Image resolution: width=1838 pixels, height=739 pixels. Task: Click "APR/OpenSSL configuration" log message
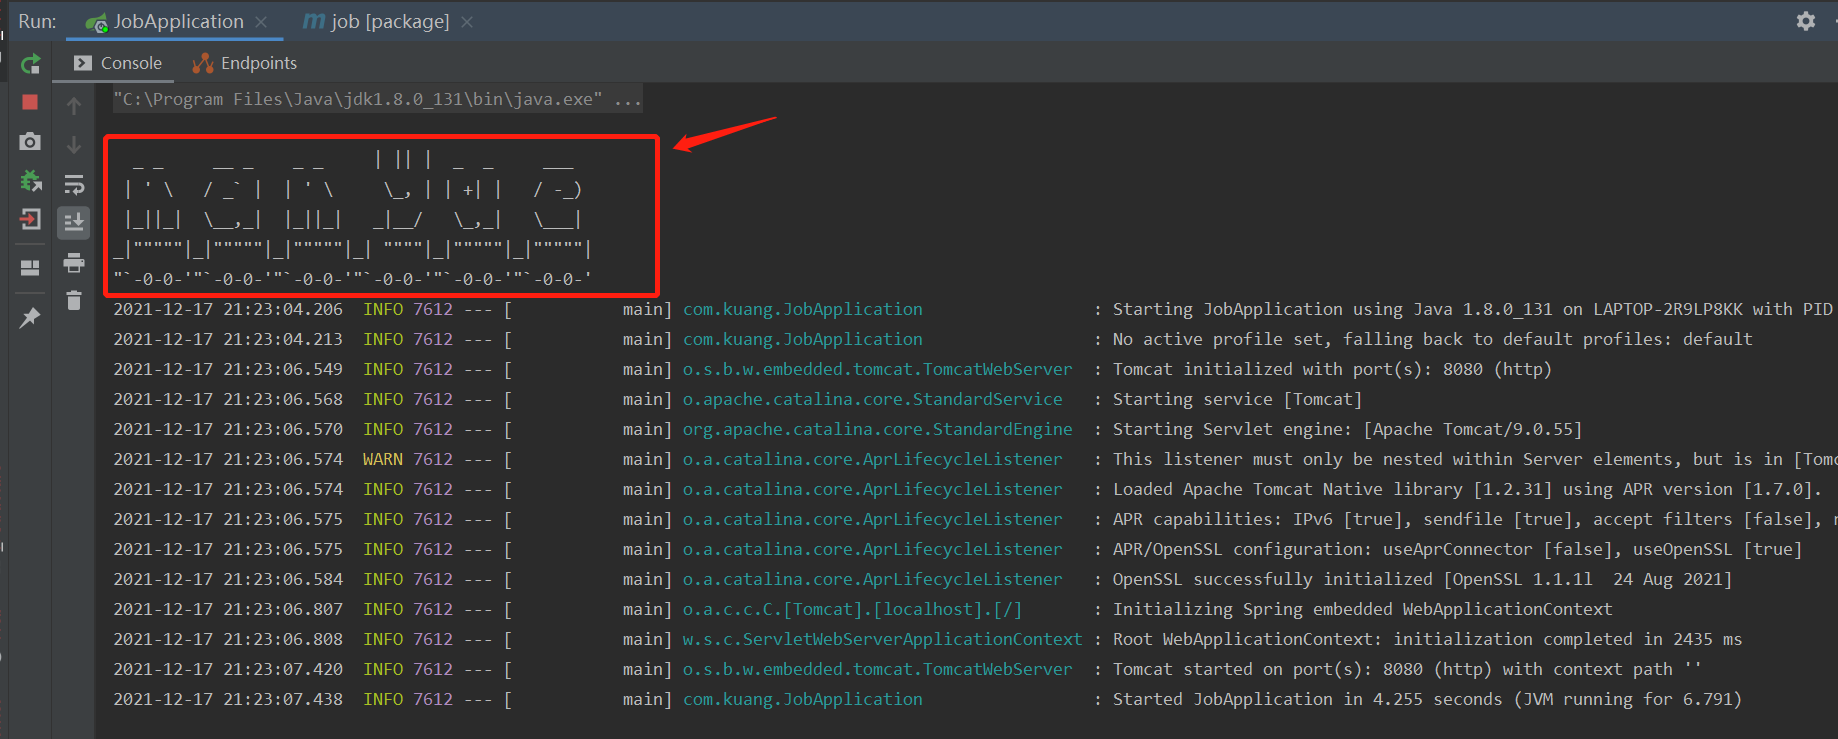click(x=1458, y=549)
